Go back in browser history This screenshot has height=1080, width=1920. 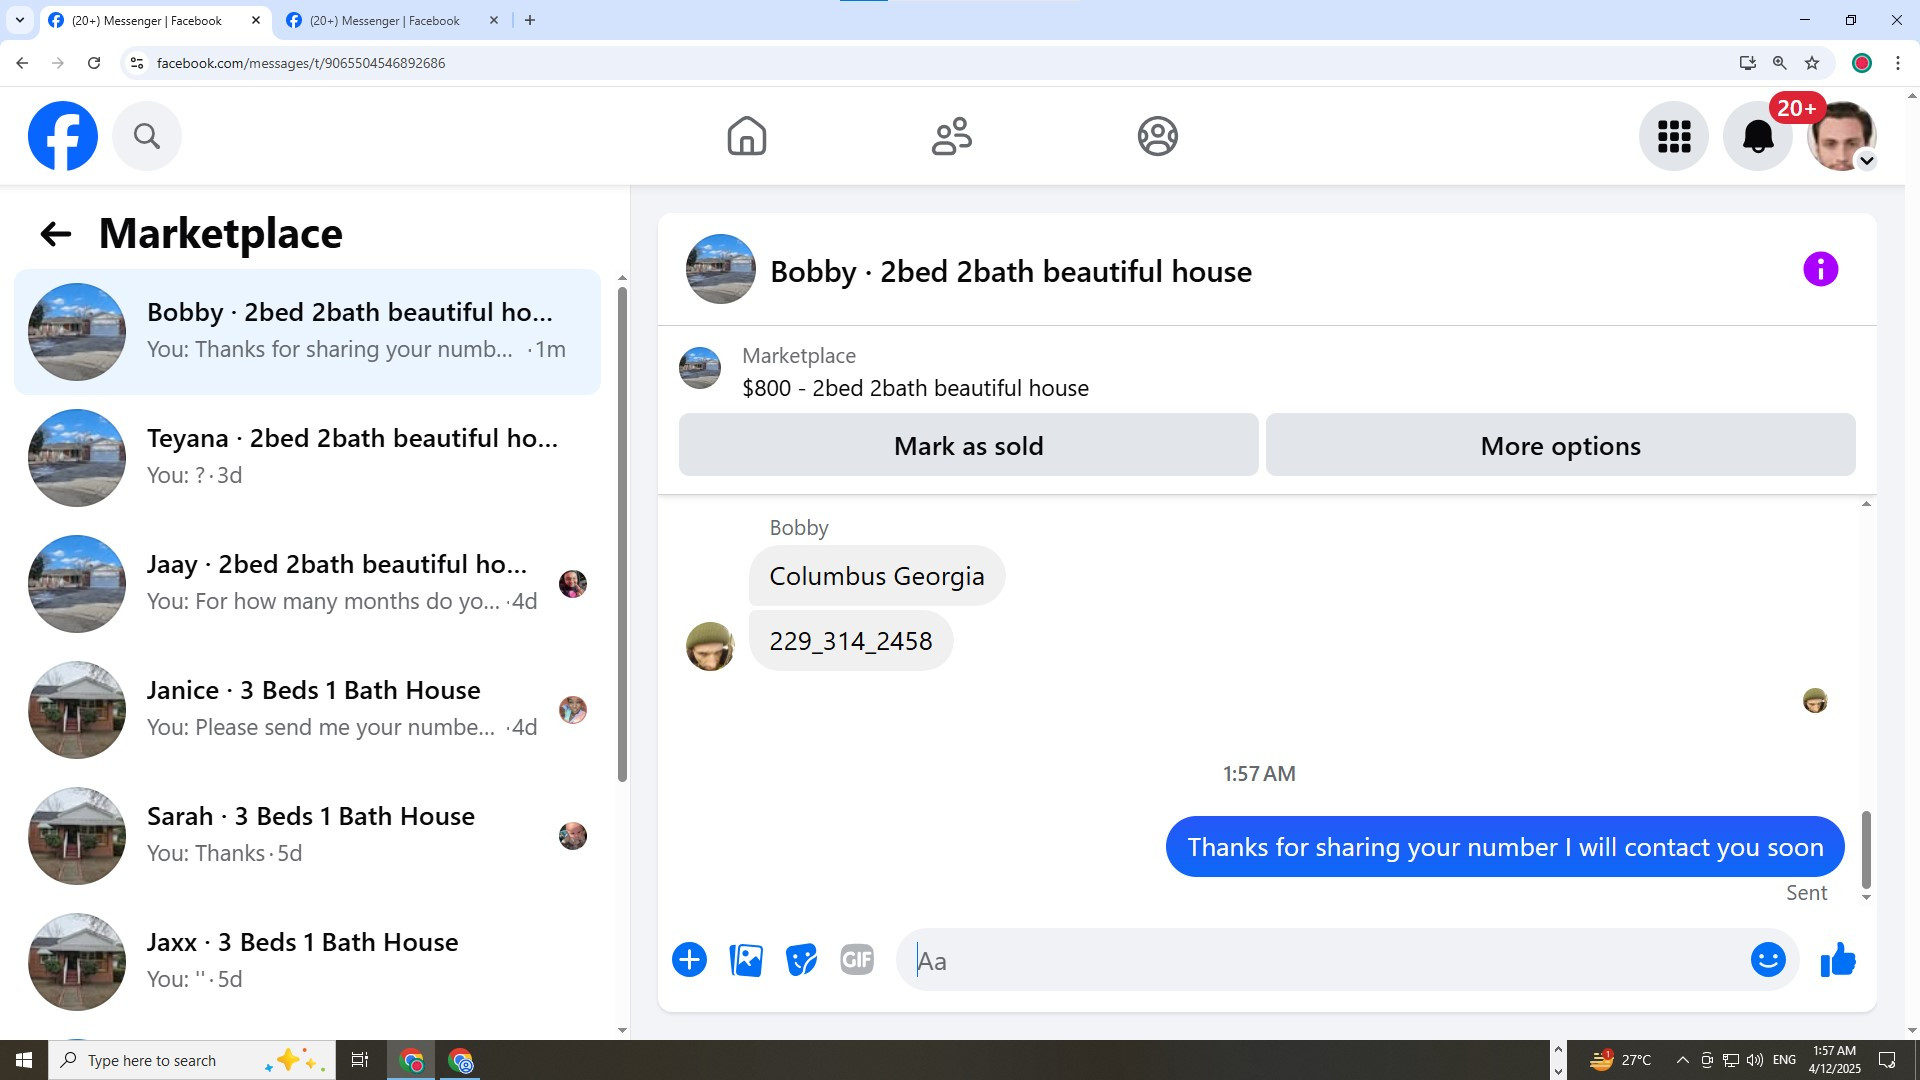pyautogui.click(x=22, y=63)
